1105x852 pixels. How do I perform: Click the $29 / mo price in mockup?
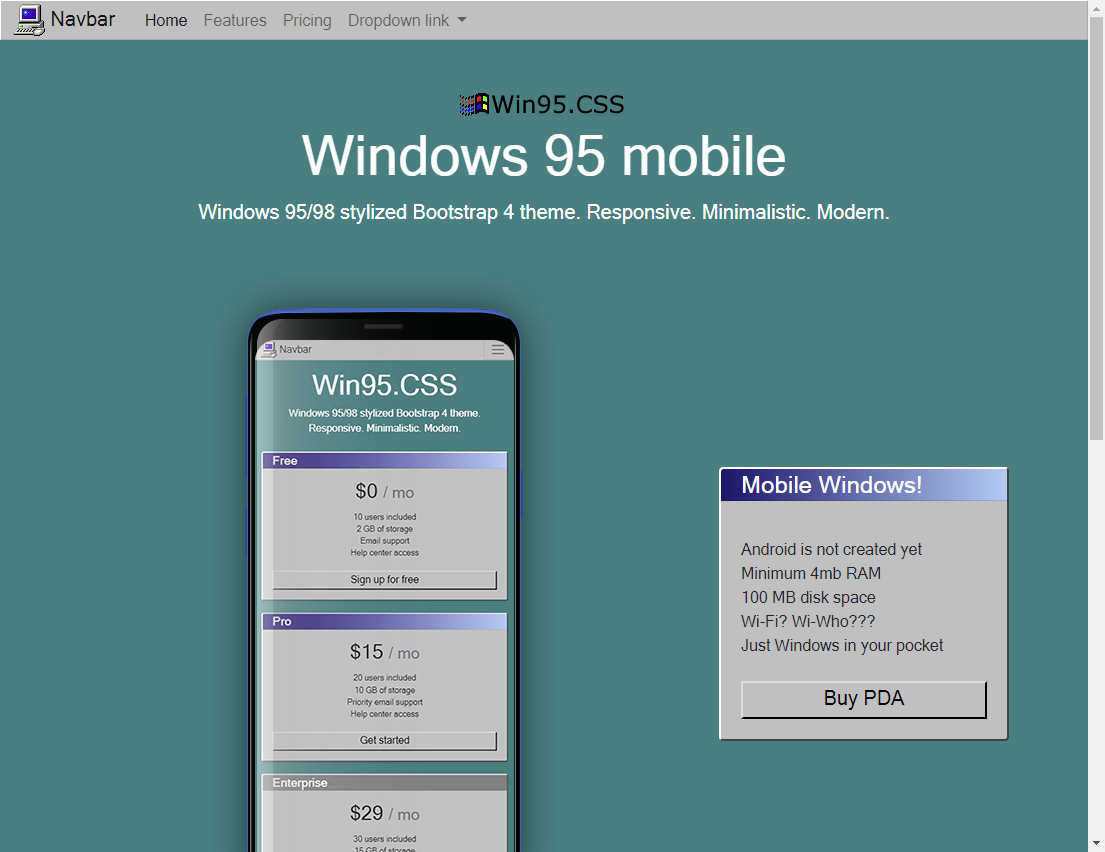click(x=385, y=813)
